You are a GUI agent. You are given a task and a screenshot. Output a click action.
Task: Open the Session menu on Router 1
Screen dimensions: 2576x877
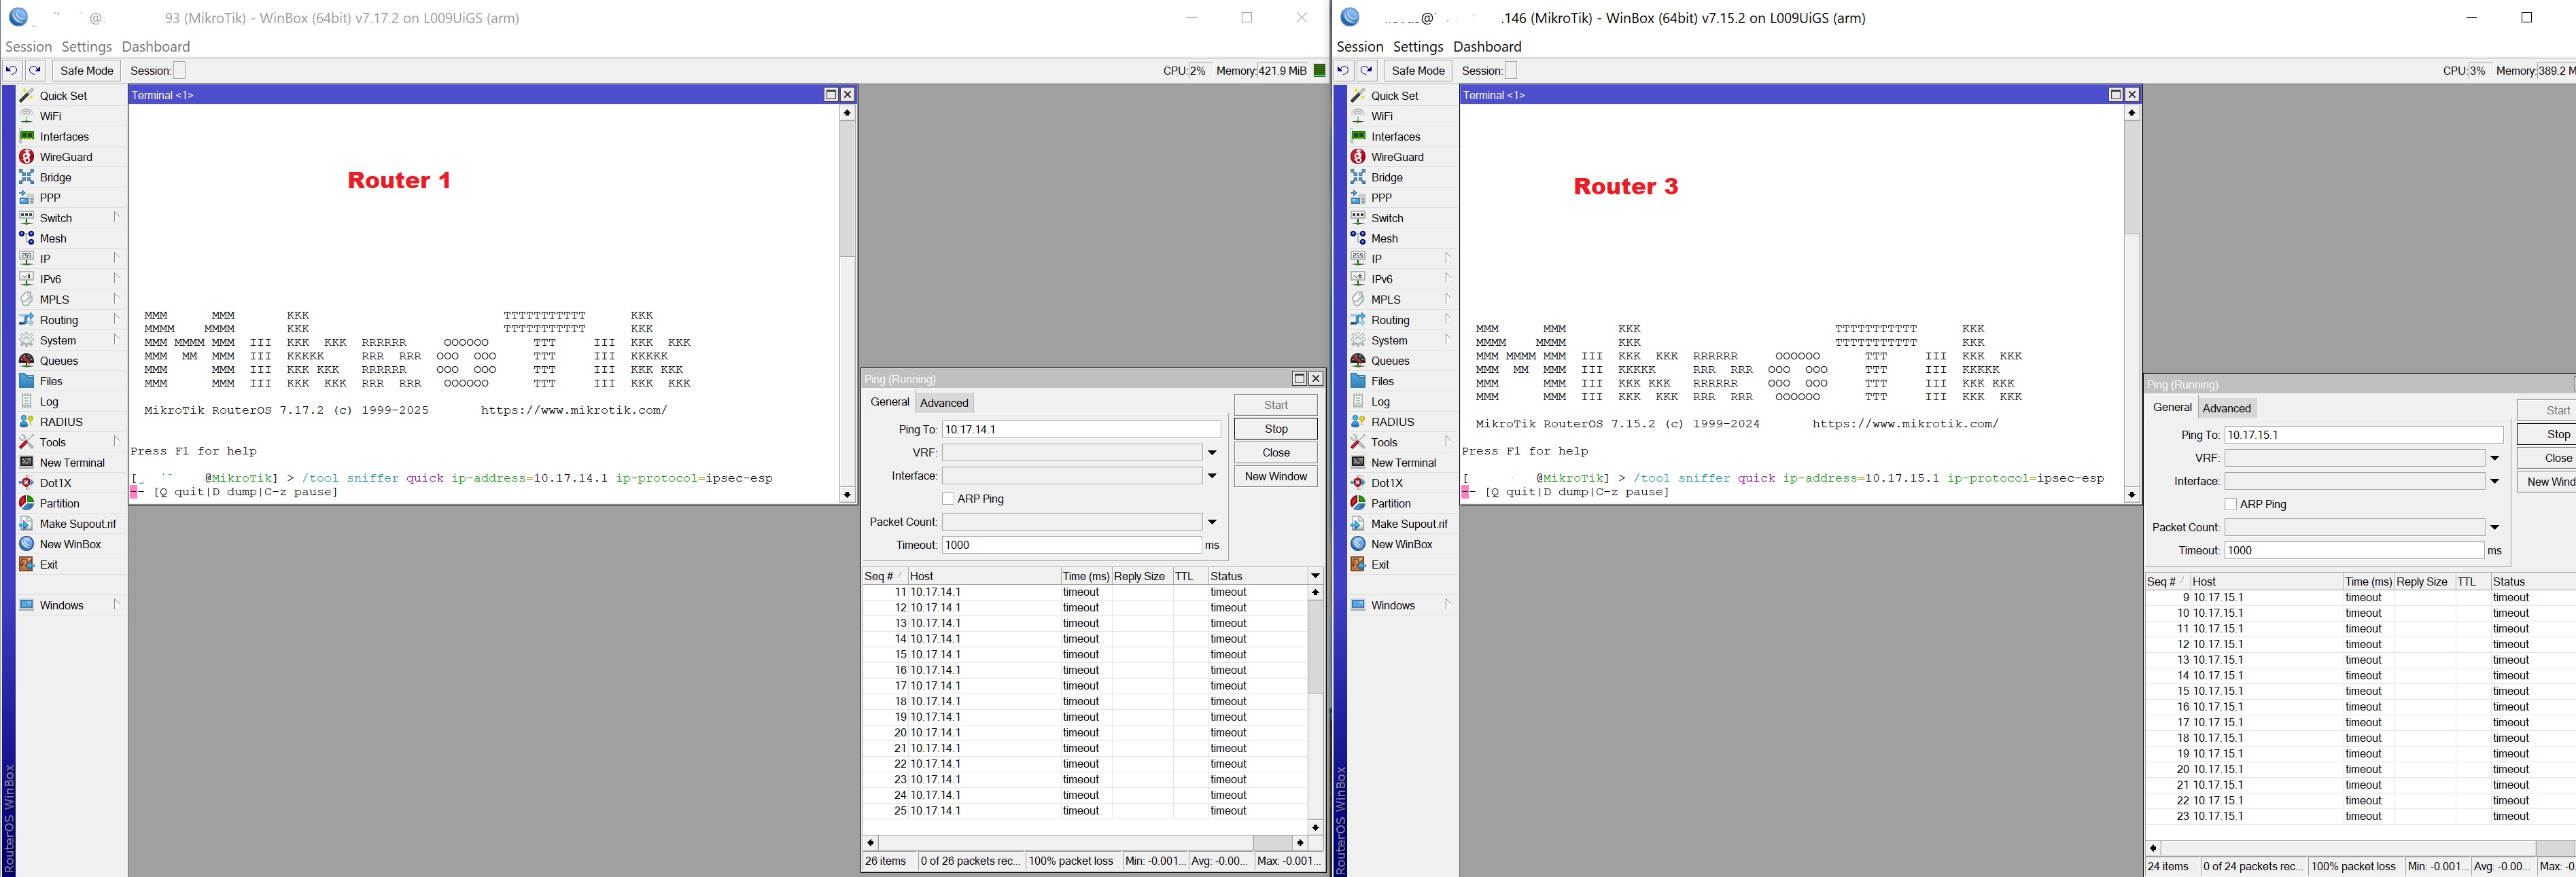click(27, 46)
